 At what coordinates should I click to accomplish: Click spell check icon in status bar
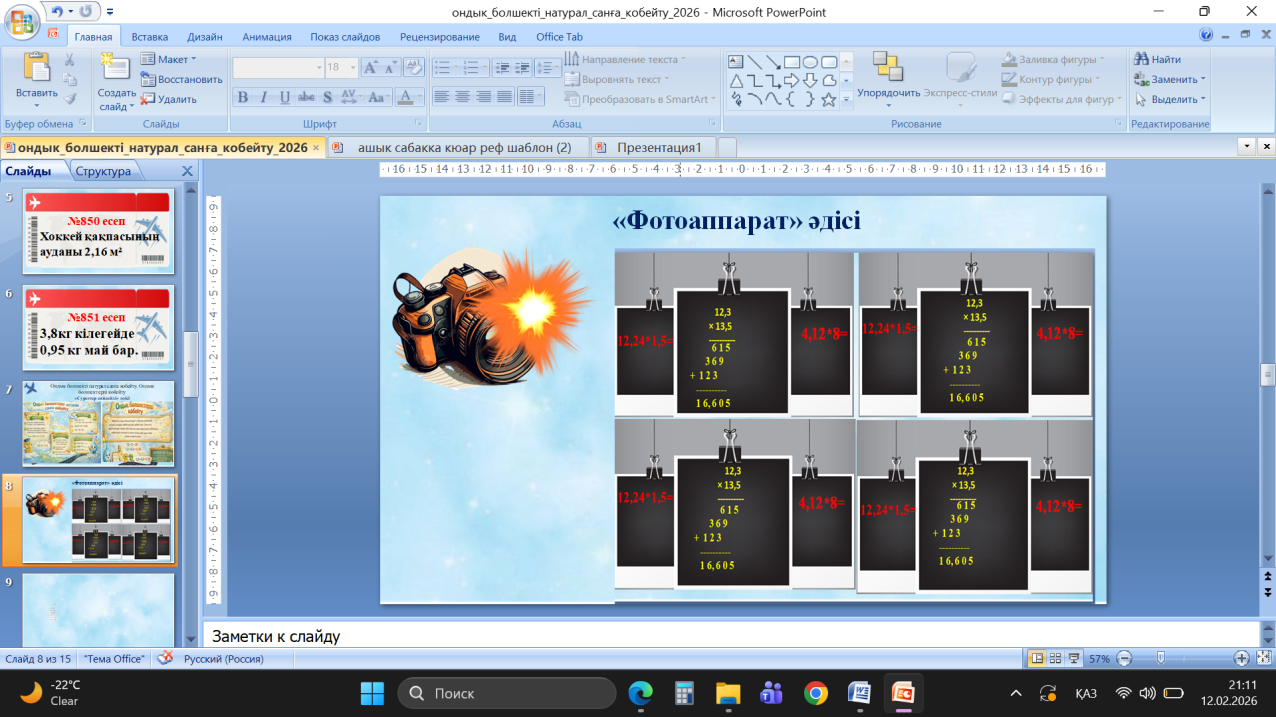click(166, 658)
